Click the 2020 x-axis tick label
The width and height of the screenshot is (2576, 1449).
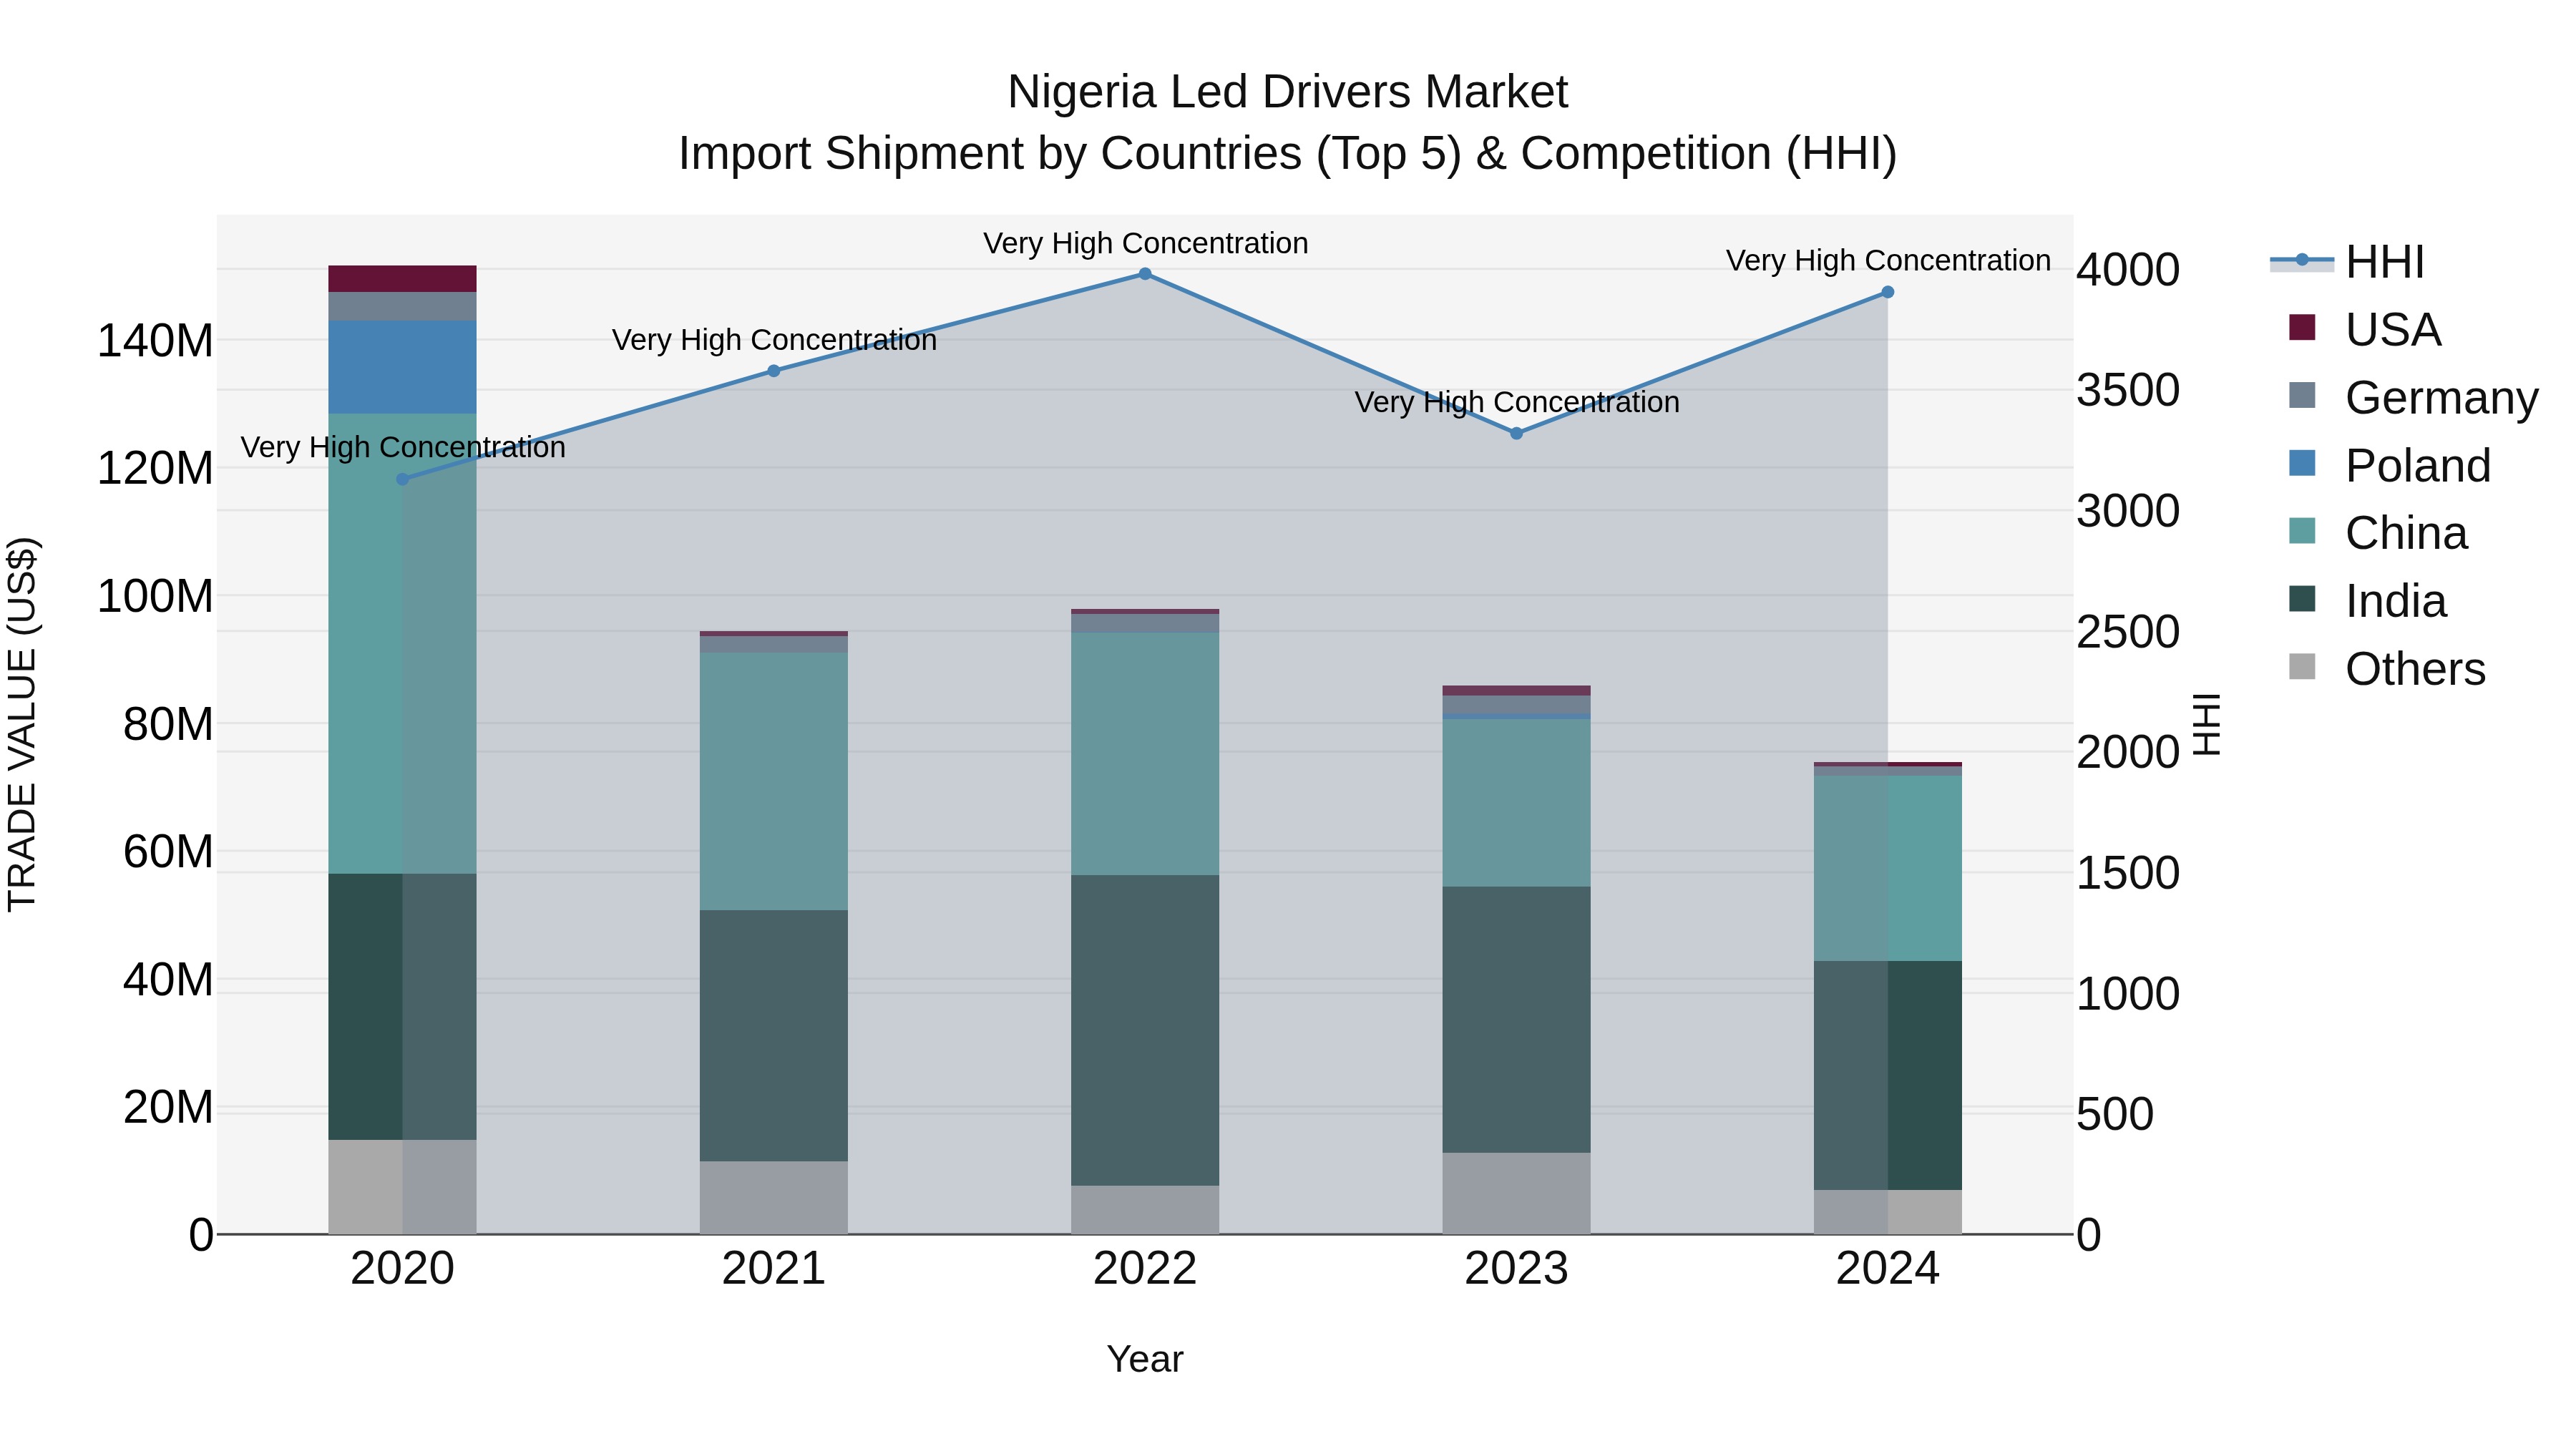coord(403,1269)
